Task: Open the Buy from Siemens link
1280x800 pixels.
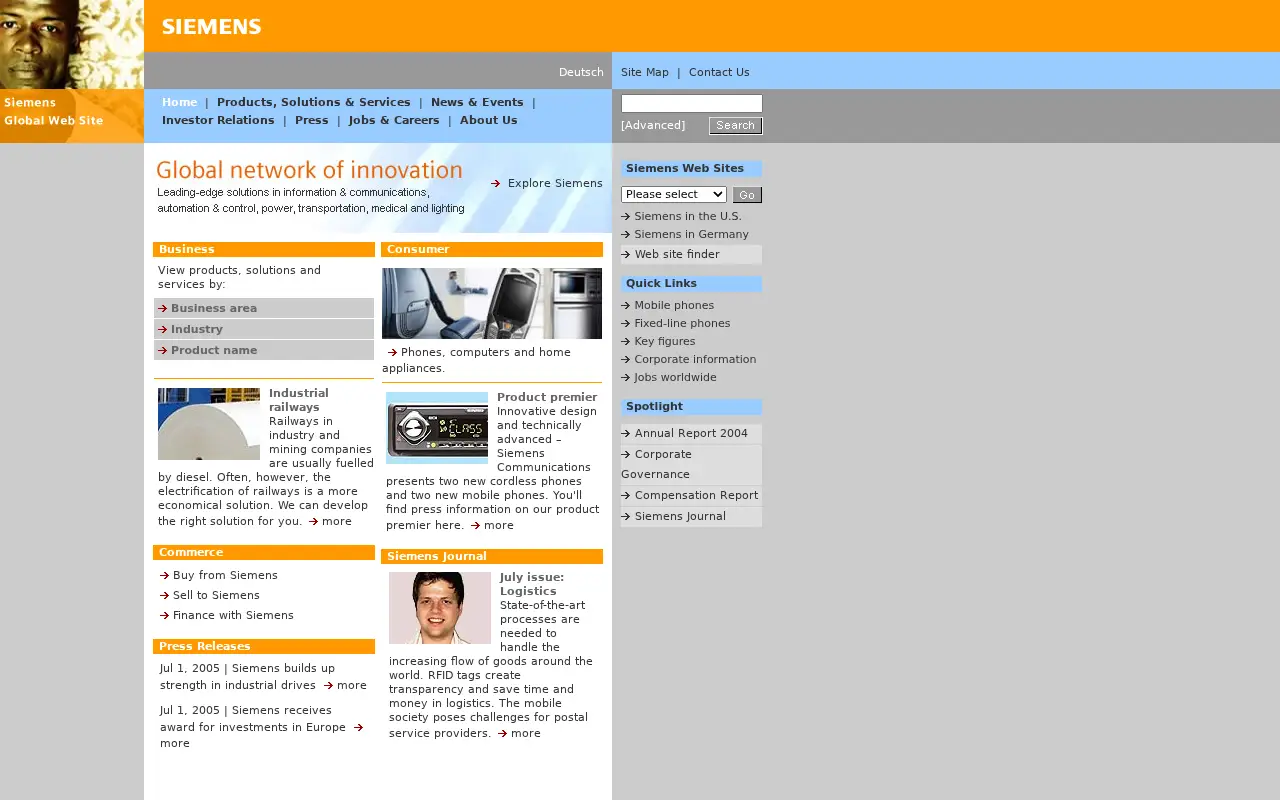Action: pyautogui.click(x=225, y=575)
